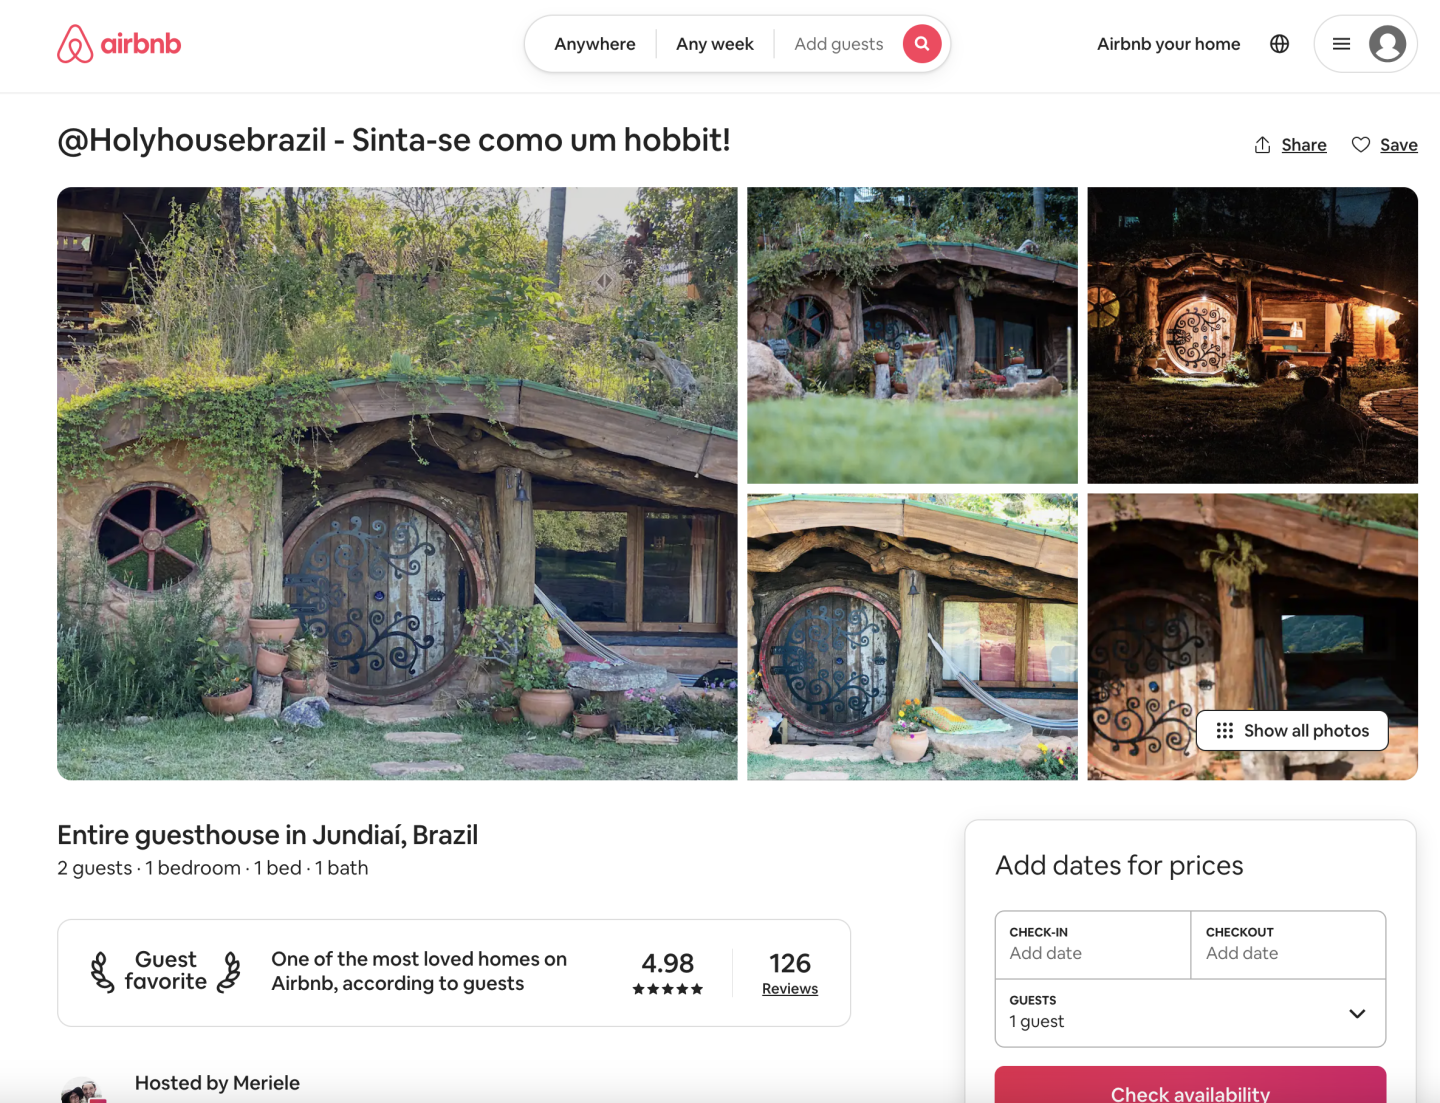Open the large main hobbit house photo

(397, 484)
